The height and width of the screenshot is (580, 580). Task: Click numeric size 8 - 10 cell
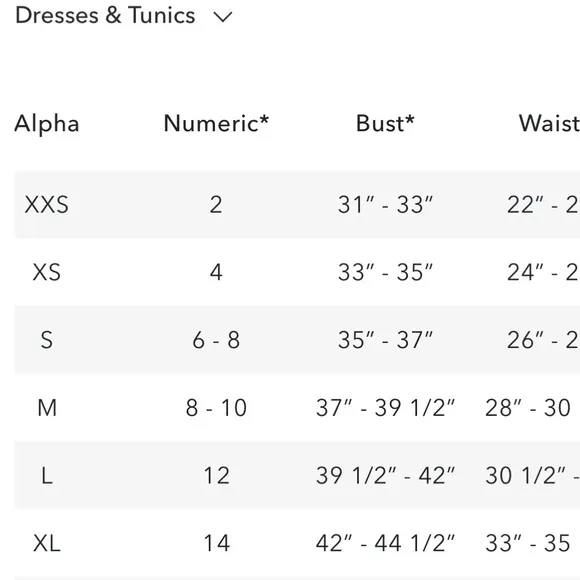point(216,408)
